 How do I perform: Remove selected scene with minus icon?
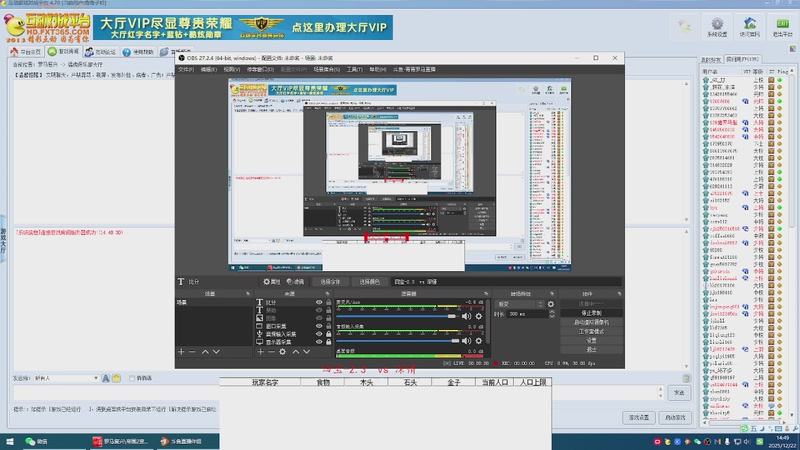(x=192, y=352)
